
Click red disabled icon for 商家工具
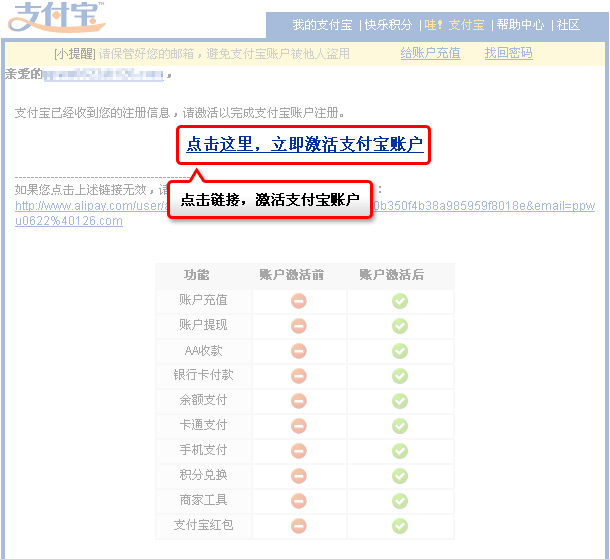tap(299, 501)
